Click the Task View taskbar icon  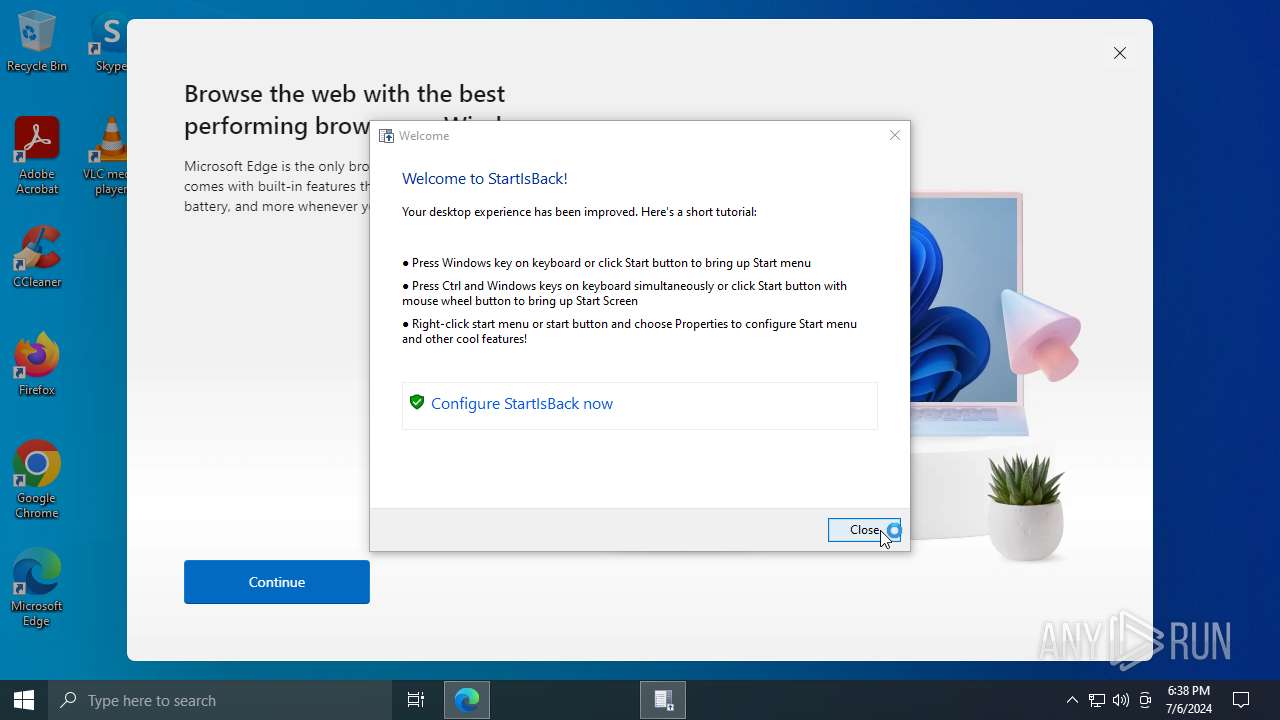tap(416, 700)
